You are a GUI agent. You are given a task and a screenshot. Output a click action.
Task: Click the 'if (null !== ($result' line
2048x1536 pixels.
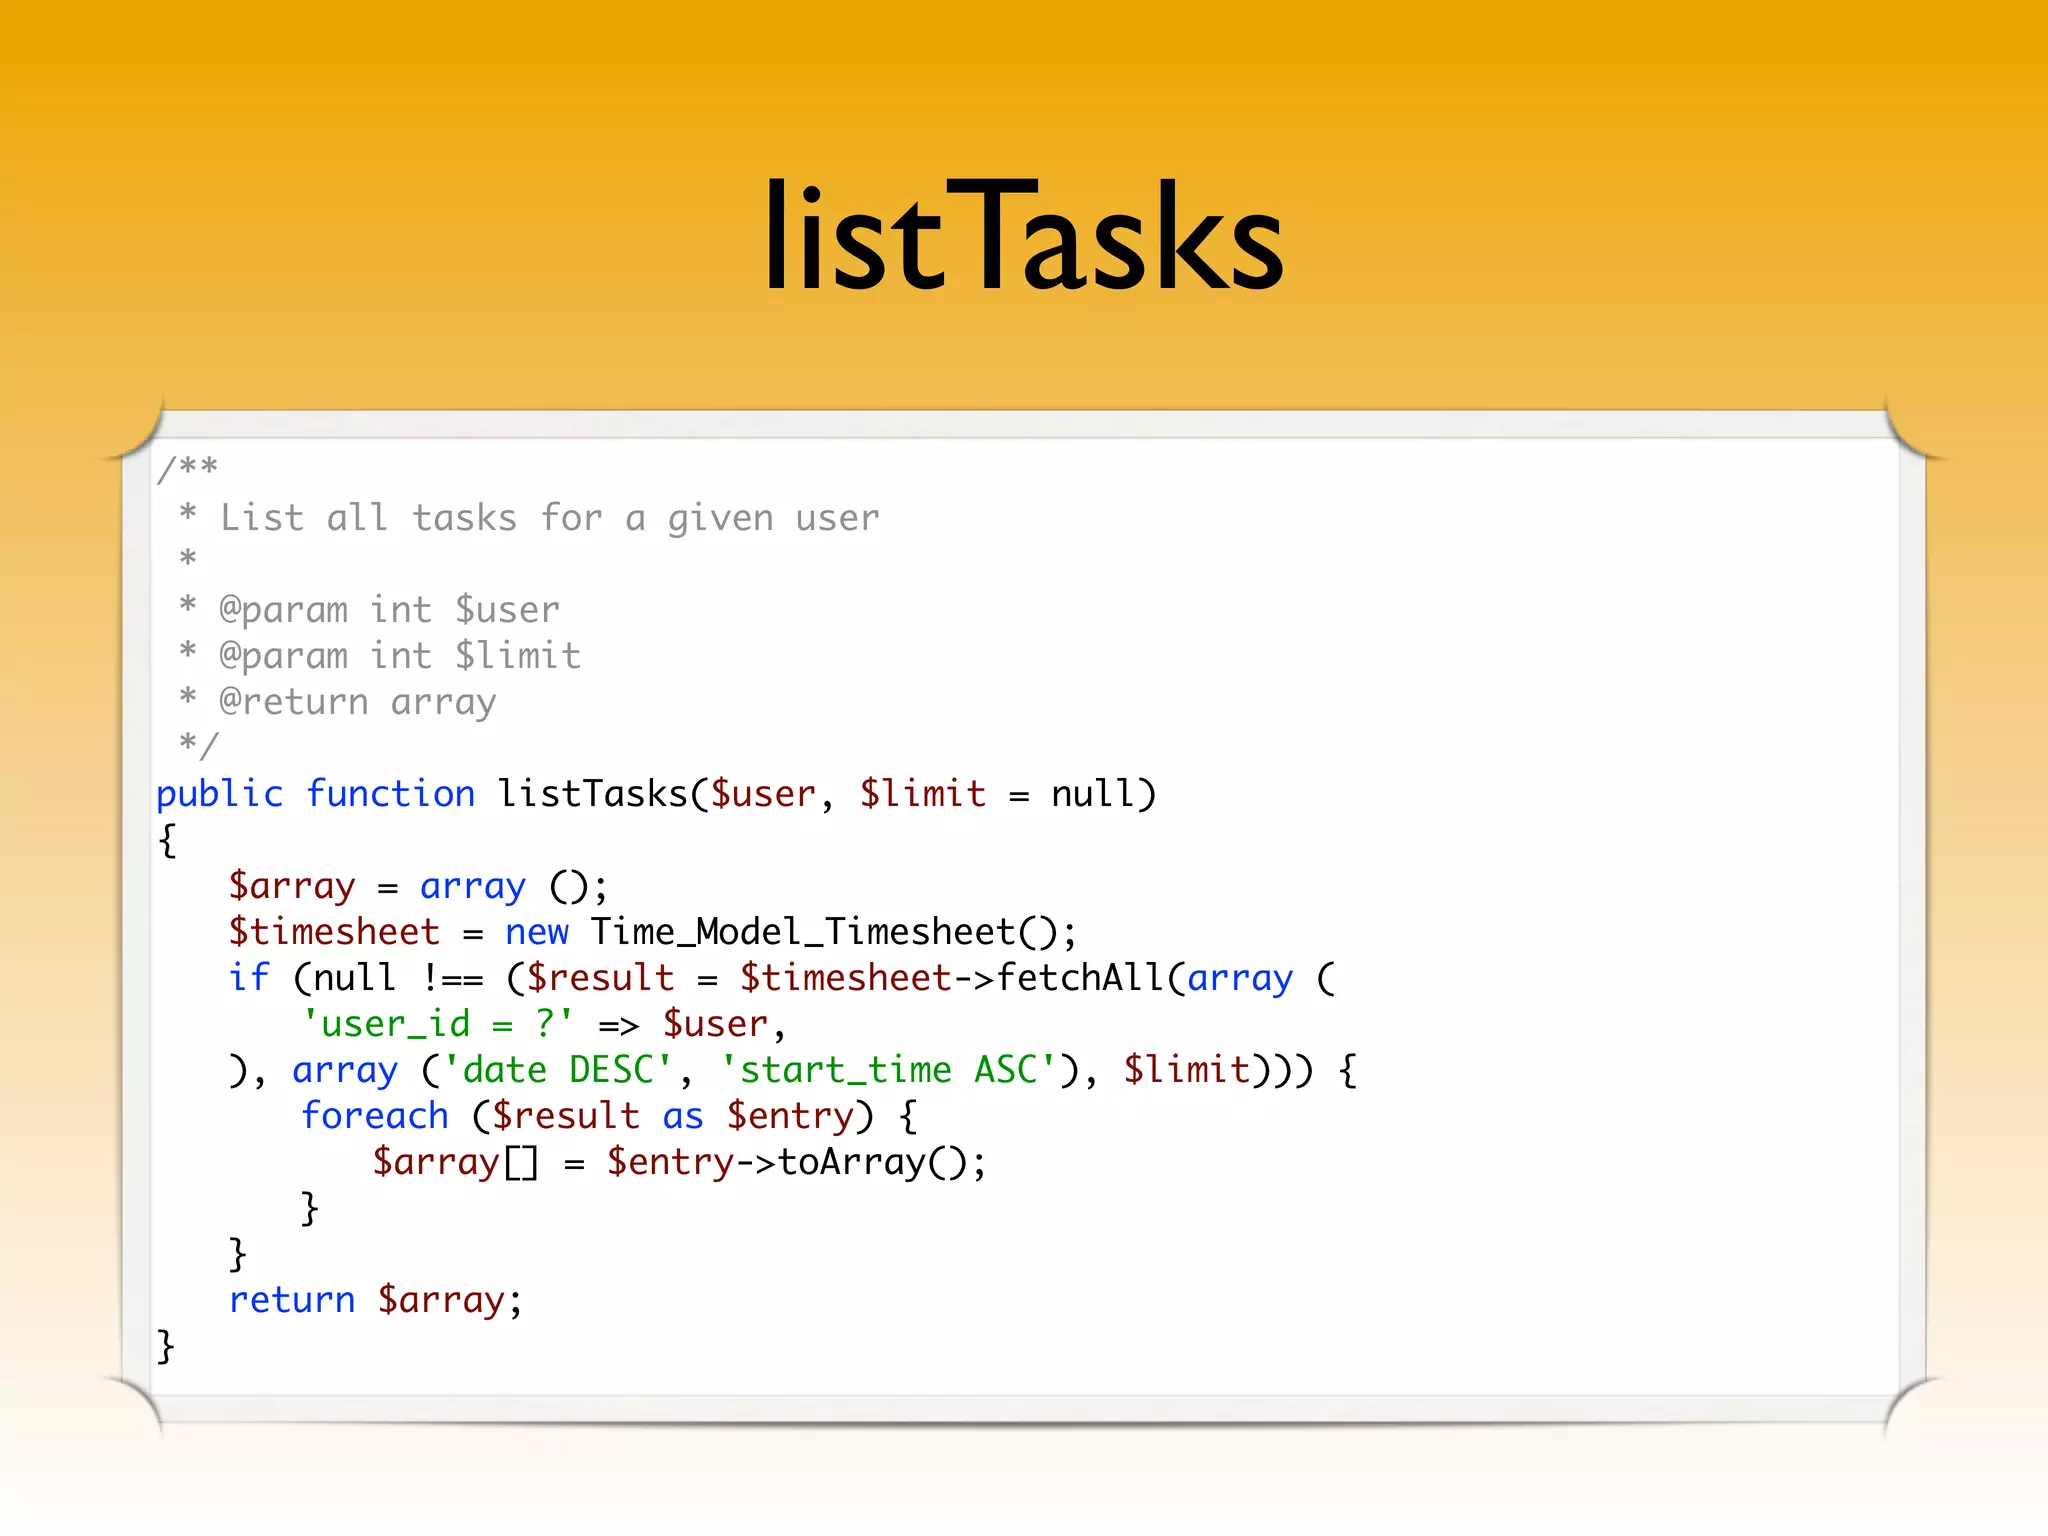click(x=782, y=978)
